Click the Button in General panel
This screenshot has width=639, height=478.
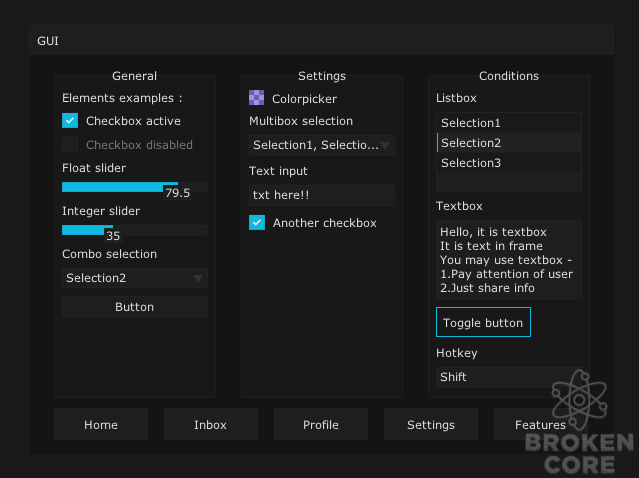click(x=135, y=306)
